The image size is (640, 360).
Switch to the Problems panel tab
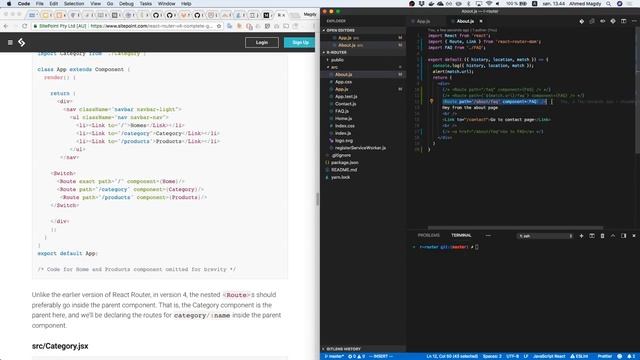tap(429, 235)
